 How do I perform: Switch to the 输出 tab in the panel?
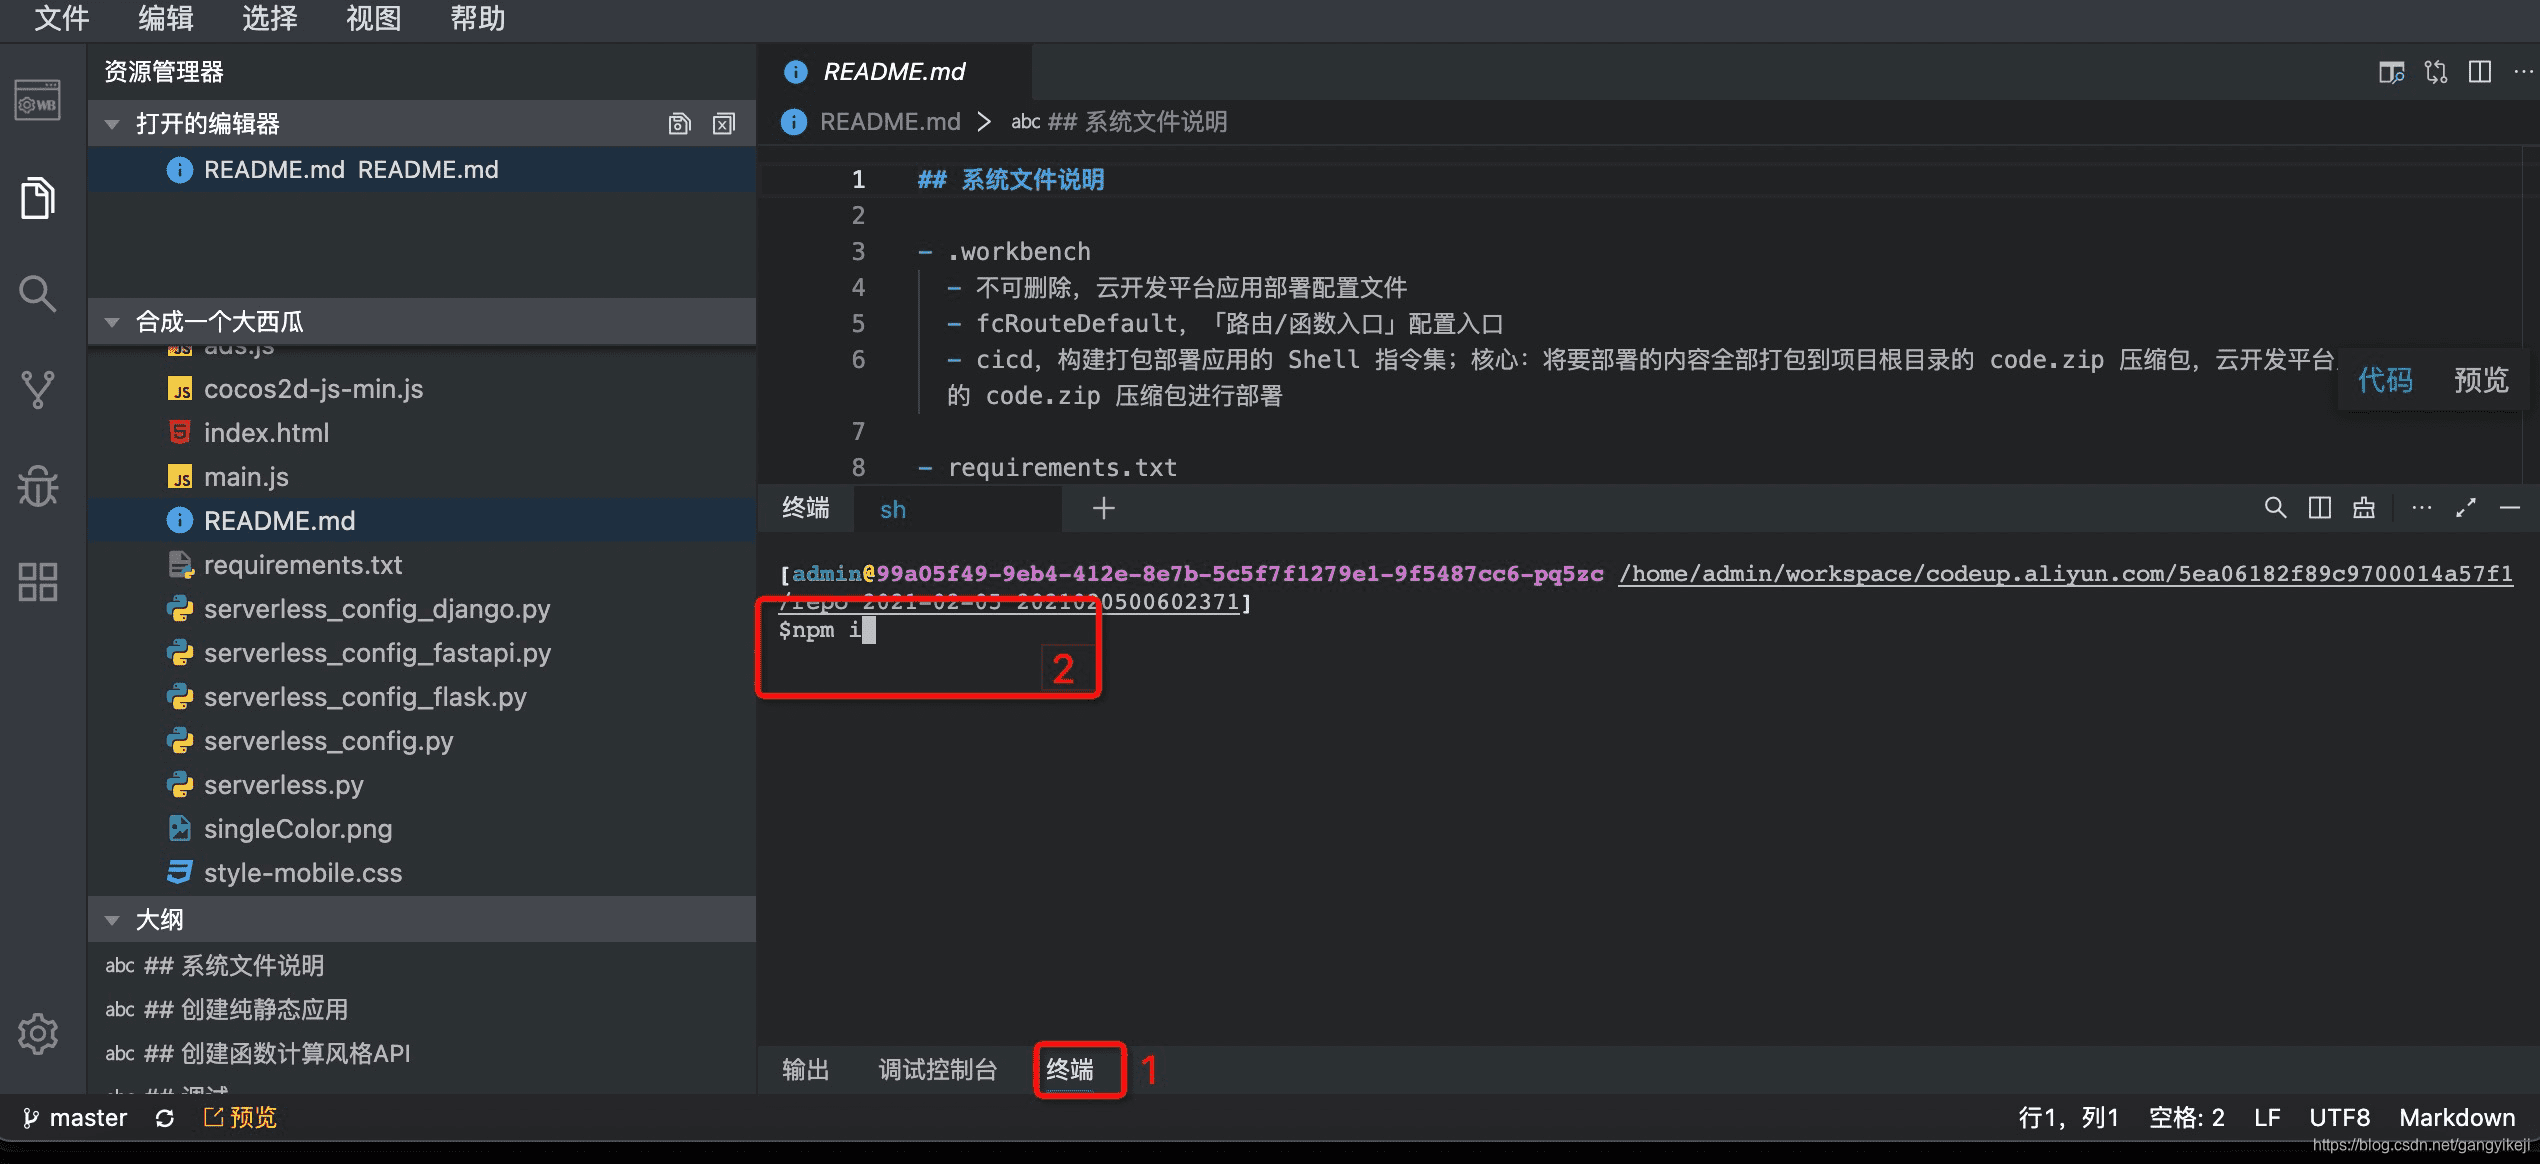click(x=806, y=1069)
